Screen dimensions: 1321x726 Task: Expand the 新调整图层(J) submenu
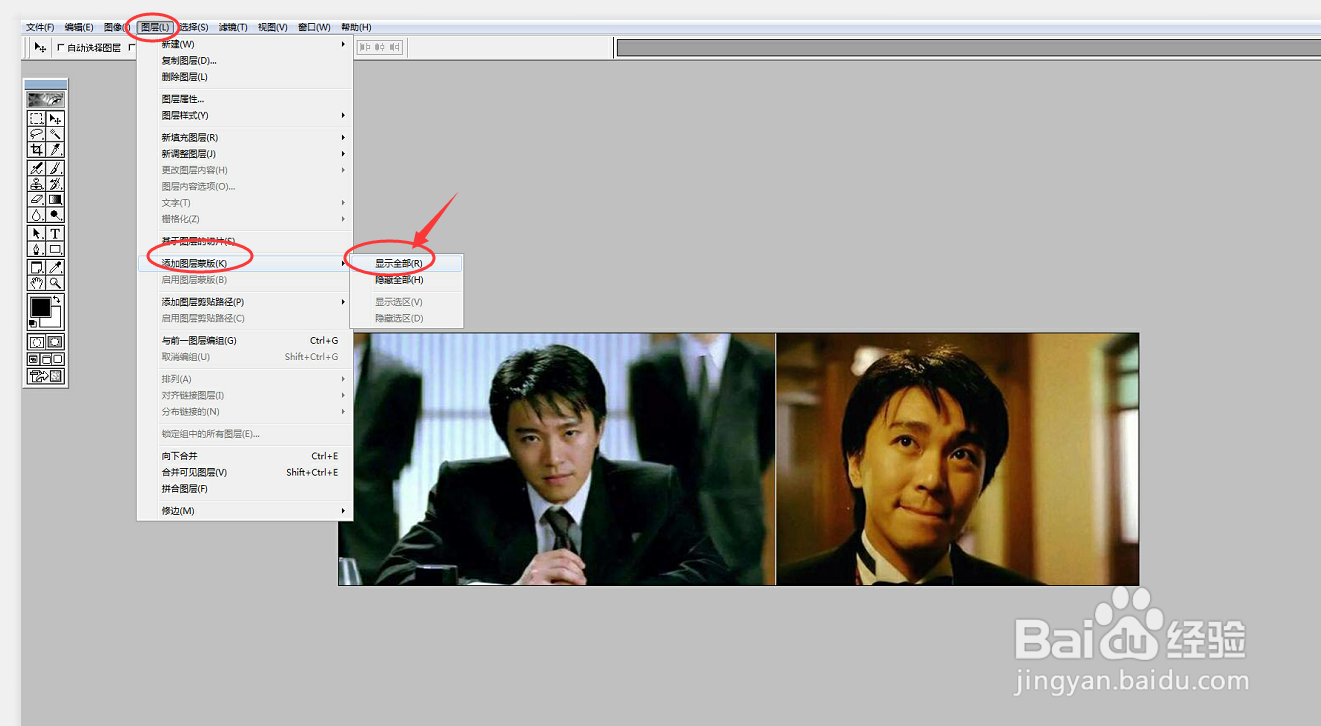[245, 154]
